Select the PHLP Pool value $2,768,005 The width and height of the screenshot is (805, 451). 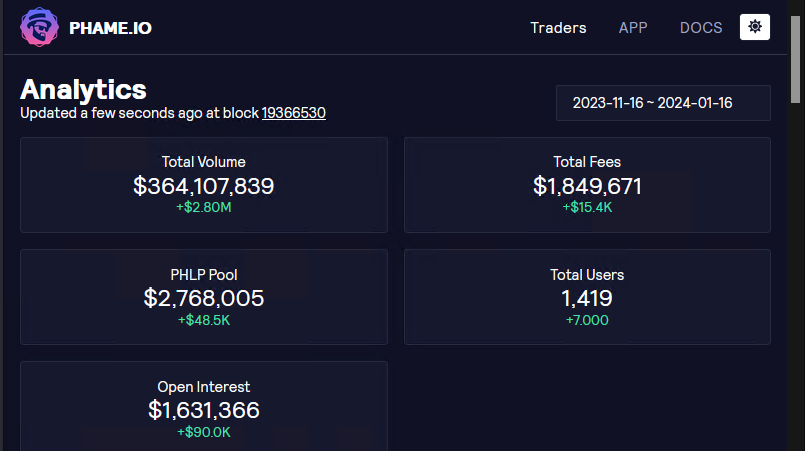[x=204, y=298]
